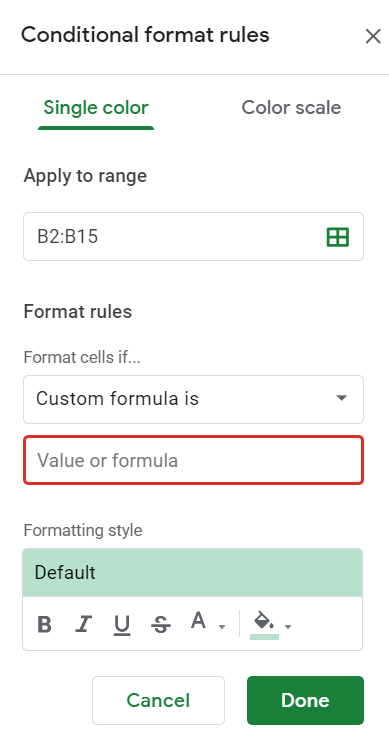Click the green Done button
The width and height of the screenshot is (389, 738).
pyautogui.click(x=305, y=700)
